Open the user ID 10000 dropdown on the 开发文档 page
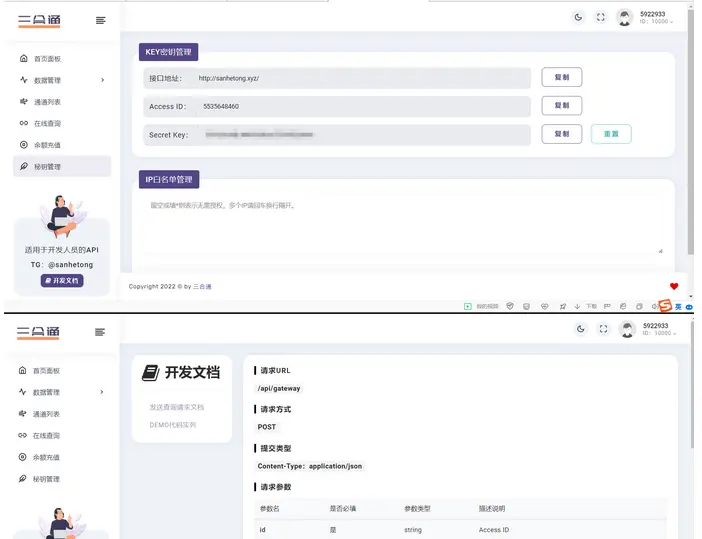The image size is (702, 539). 658,333
